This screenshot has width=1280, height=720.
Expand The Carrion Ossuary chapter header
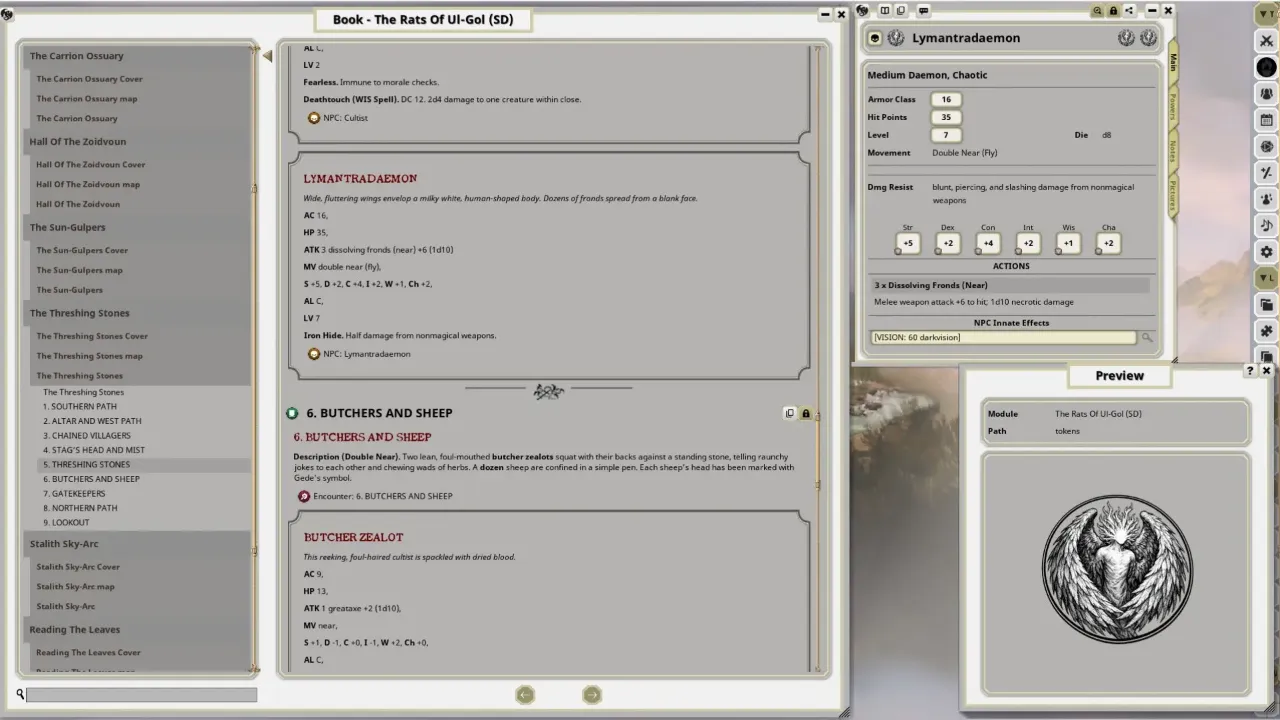tap(137, 56)
